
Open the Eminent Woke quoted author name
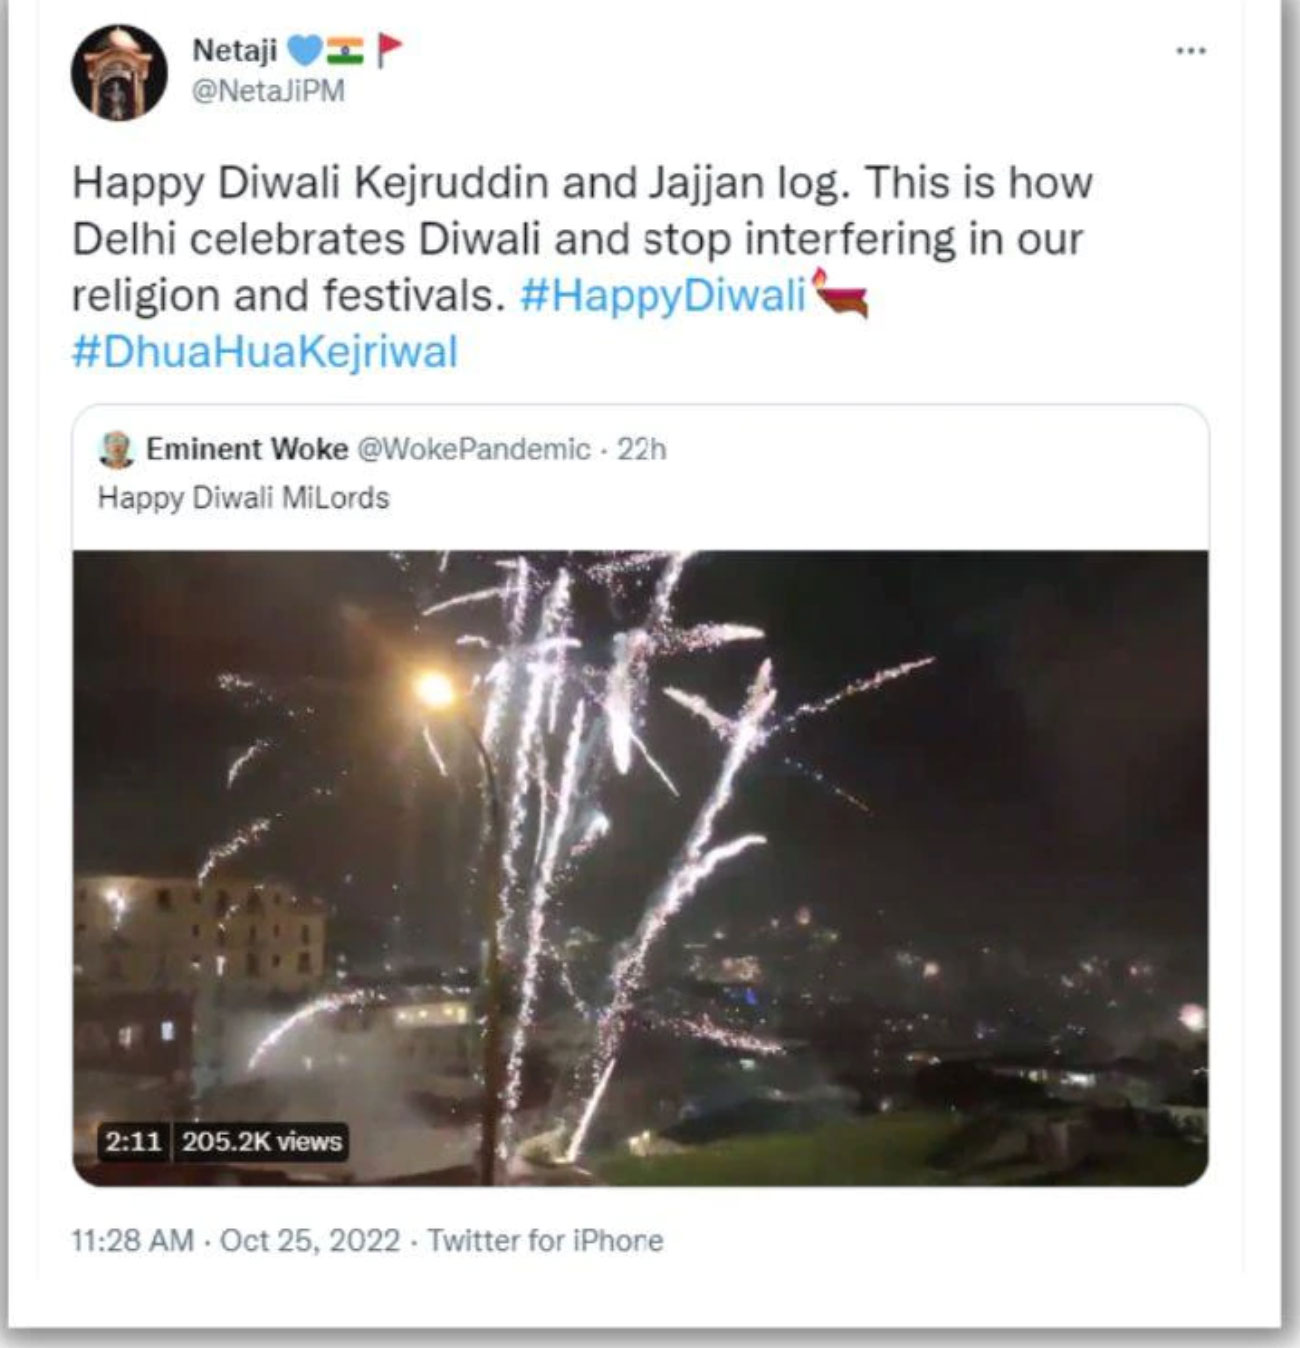click(x=246, y=449)
